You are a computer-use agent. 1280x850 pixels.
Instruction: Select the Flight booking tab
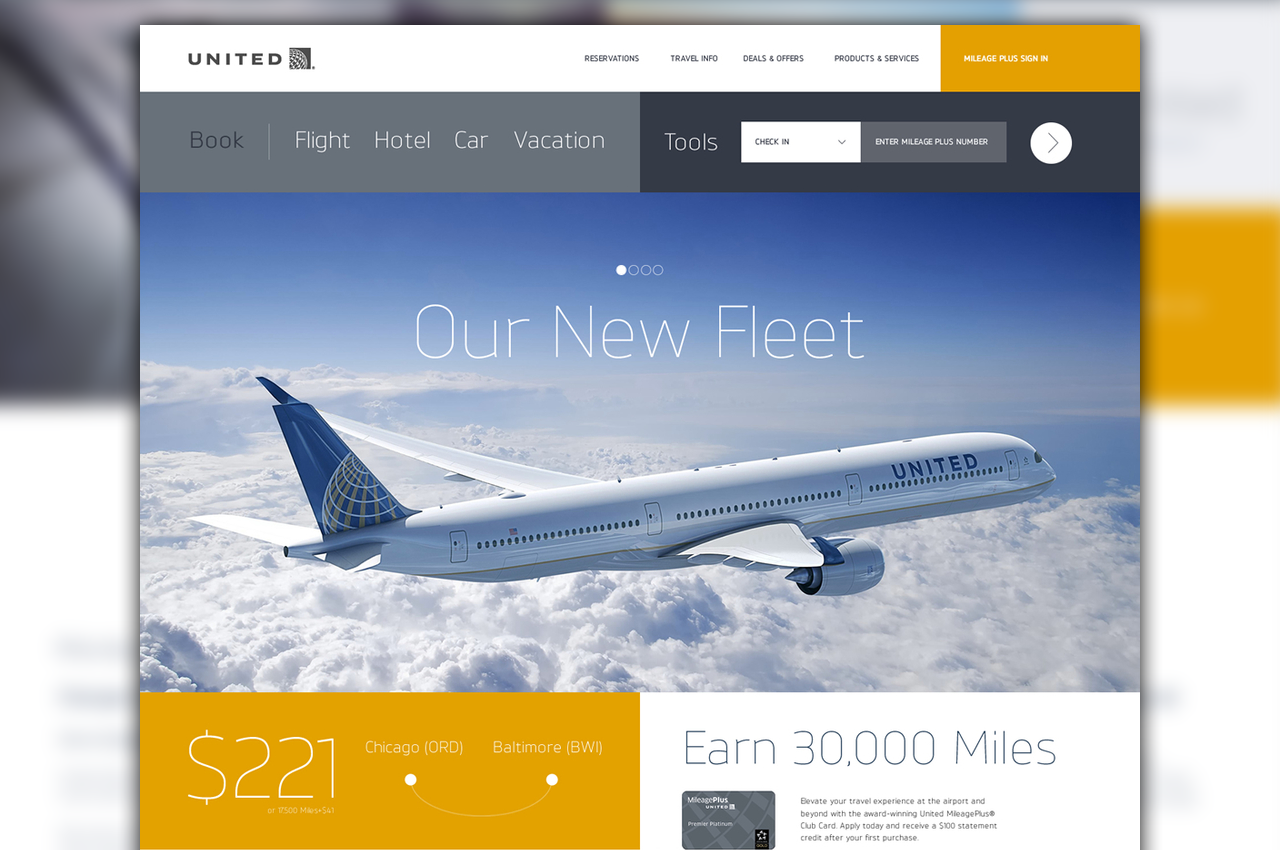[322, 141]
